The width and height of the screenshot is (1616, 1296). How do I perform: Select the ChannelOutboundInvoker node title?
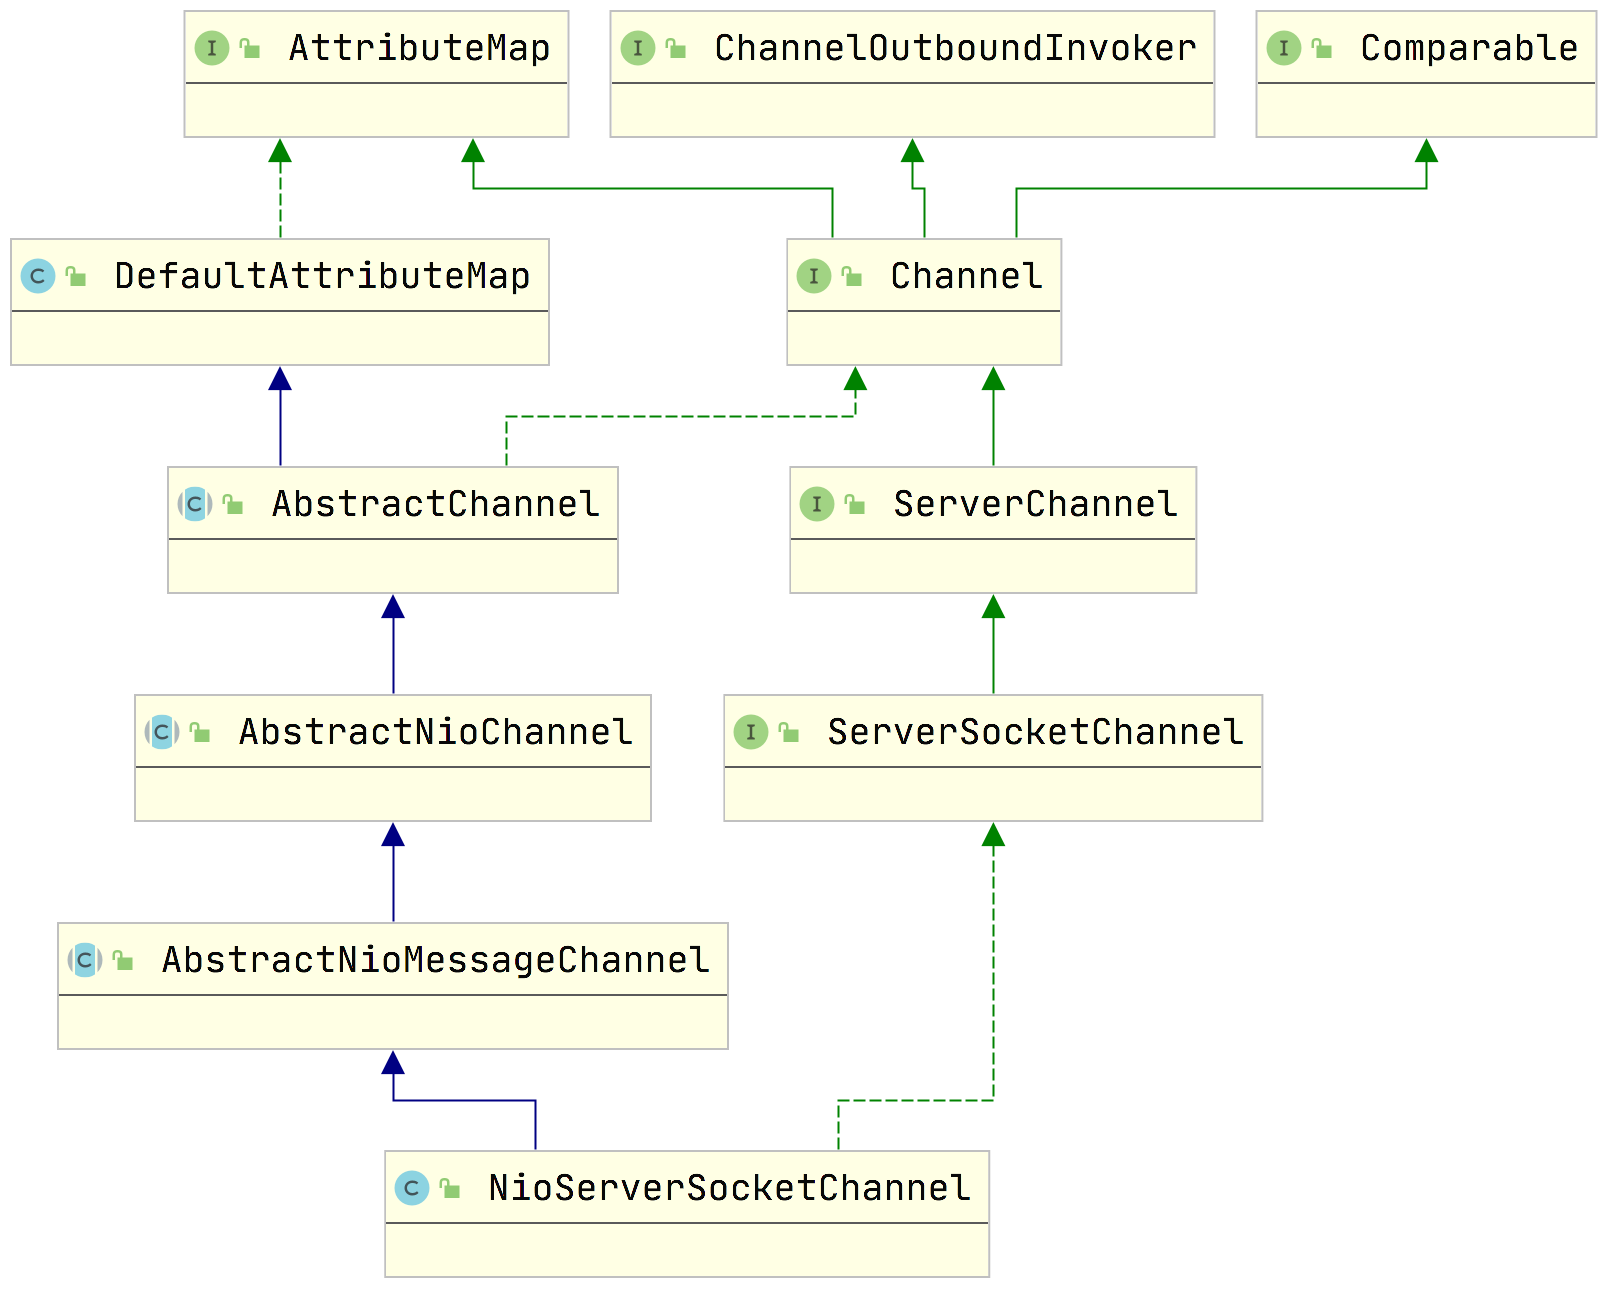coord(955,48)
